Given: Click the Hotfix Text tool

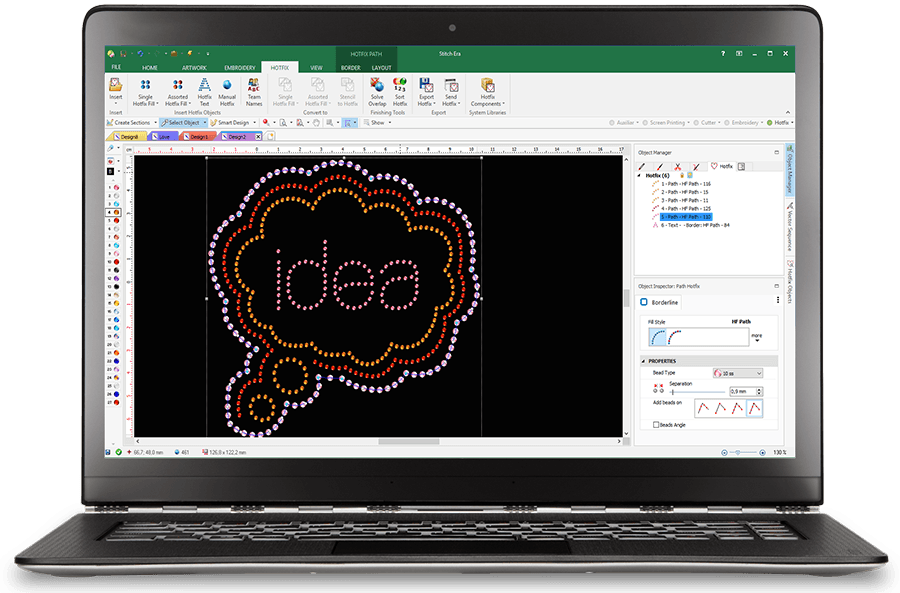Looking at the screenshot, I should (203, 91).
